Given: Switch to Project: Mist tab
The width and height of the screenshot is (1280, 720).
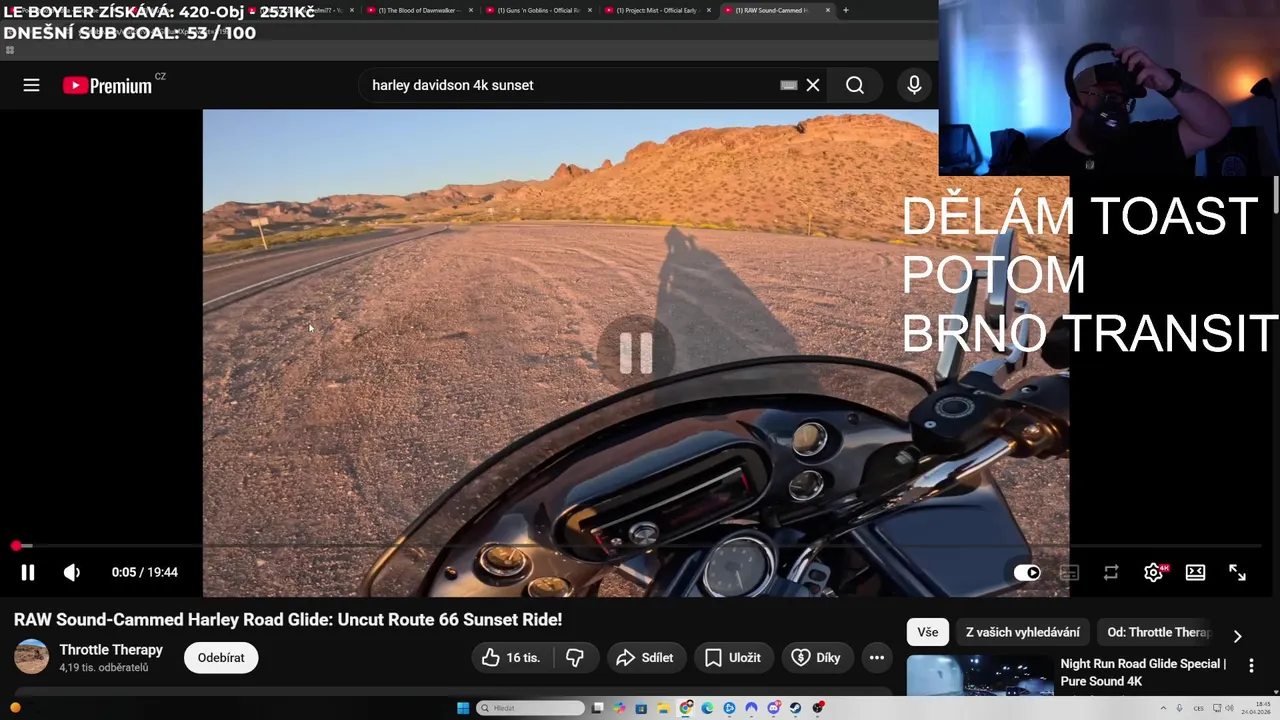Looking at the screenshot, I should (x=657, y=10).
